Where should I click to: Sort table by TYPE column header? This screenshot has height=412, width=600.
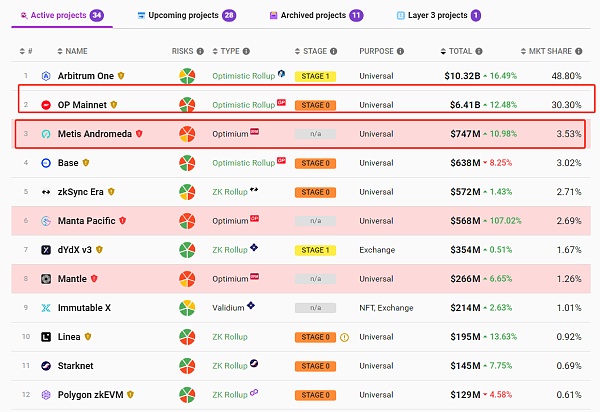click(x=229, y=50)
